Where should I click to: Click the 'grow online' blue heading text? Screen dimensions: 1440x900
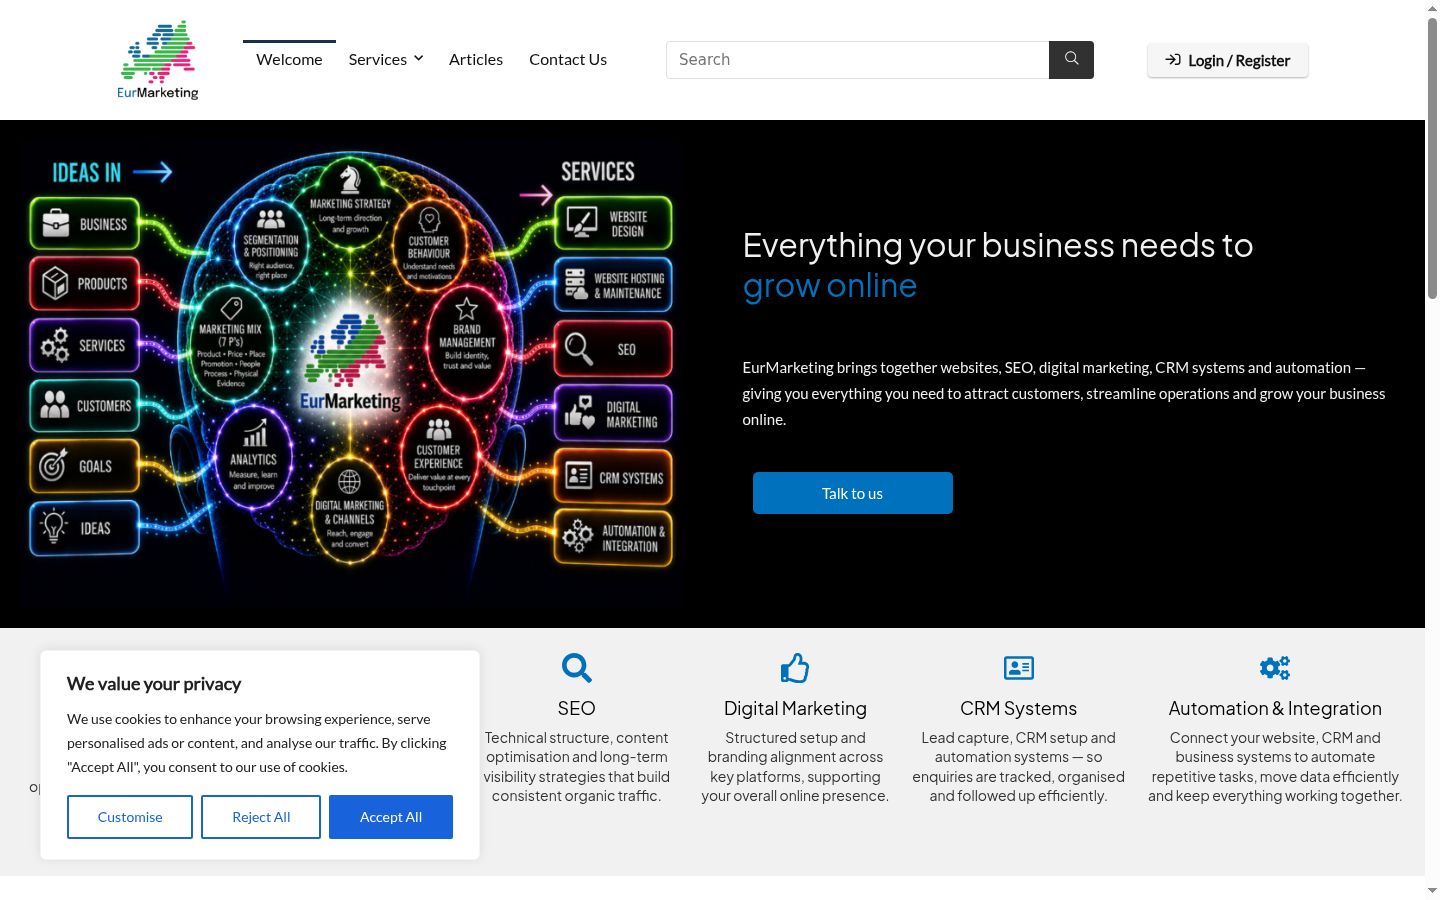pos(830,286)
